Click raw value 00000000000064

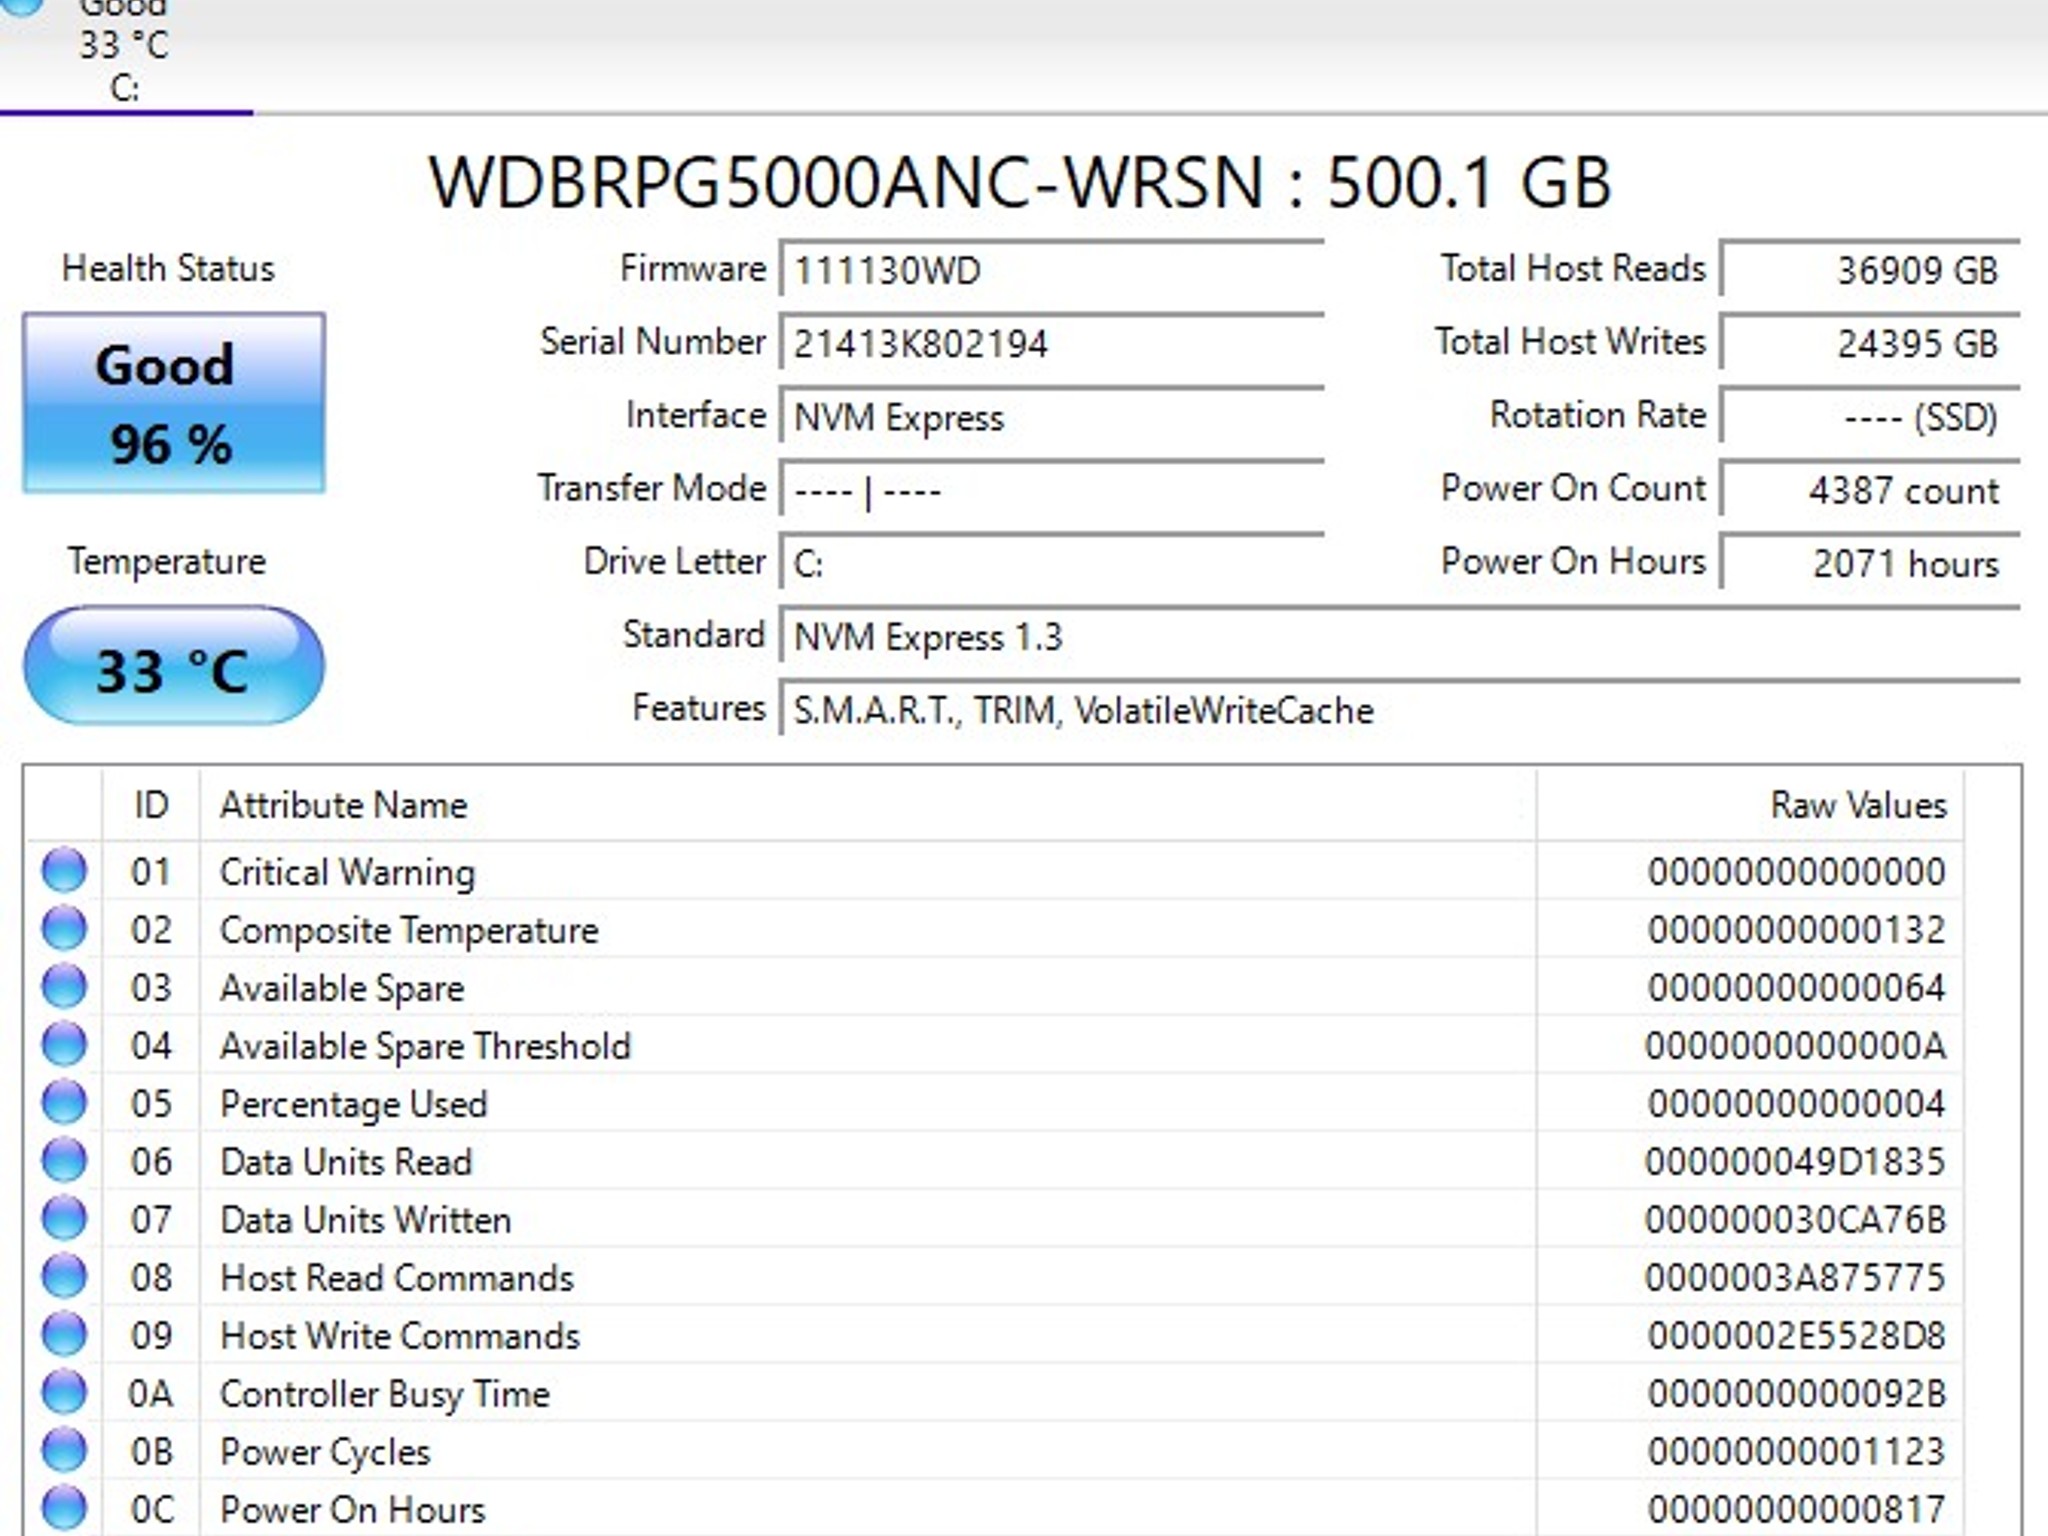(1796, 988)
